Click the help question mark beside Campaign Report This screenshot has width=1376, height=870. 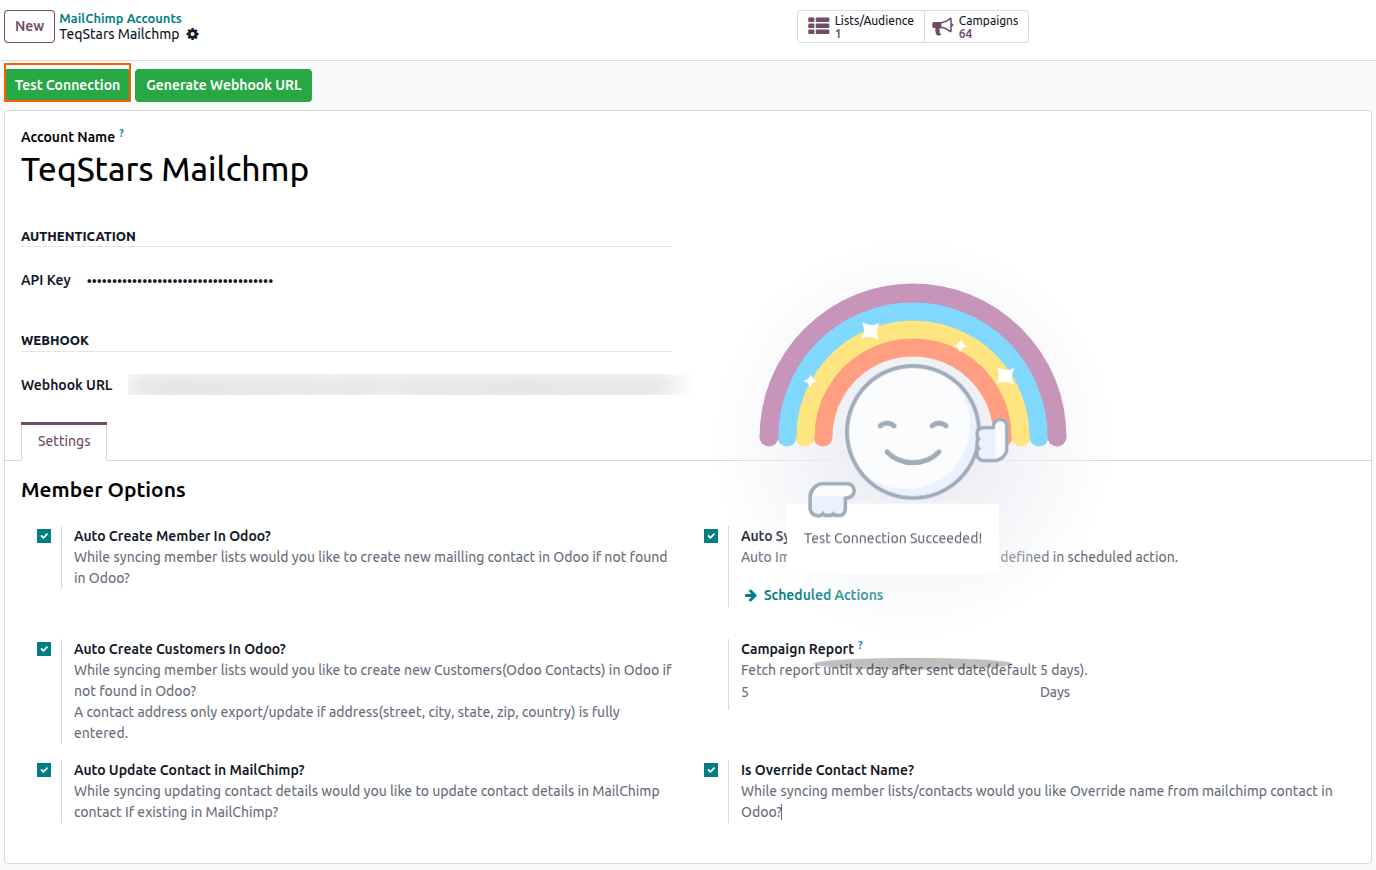click(x=860, y=644)
